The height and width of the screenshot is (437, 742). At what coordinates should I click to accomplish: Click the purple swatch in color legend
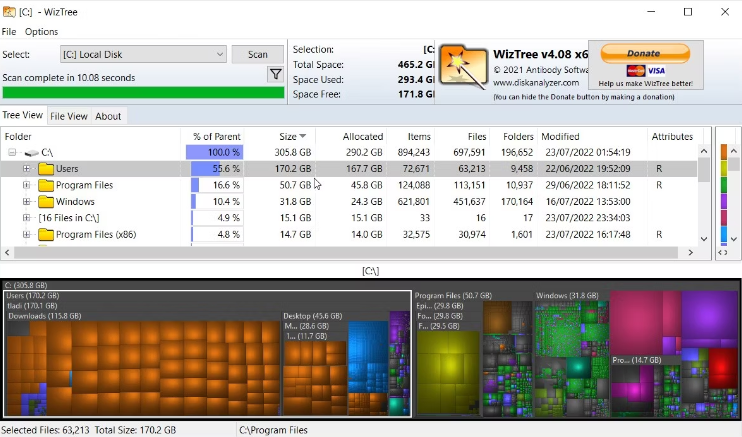click(x=724, y=201)
